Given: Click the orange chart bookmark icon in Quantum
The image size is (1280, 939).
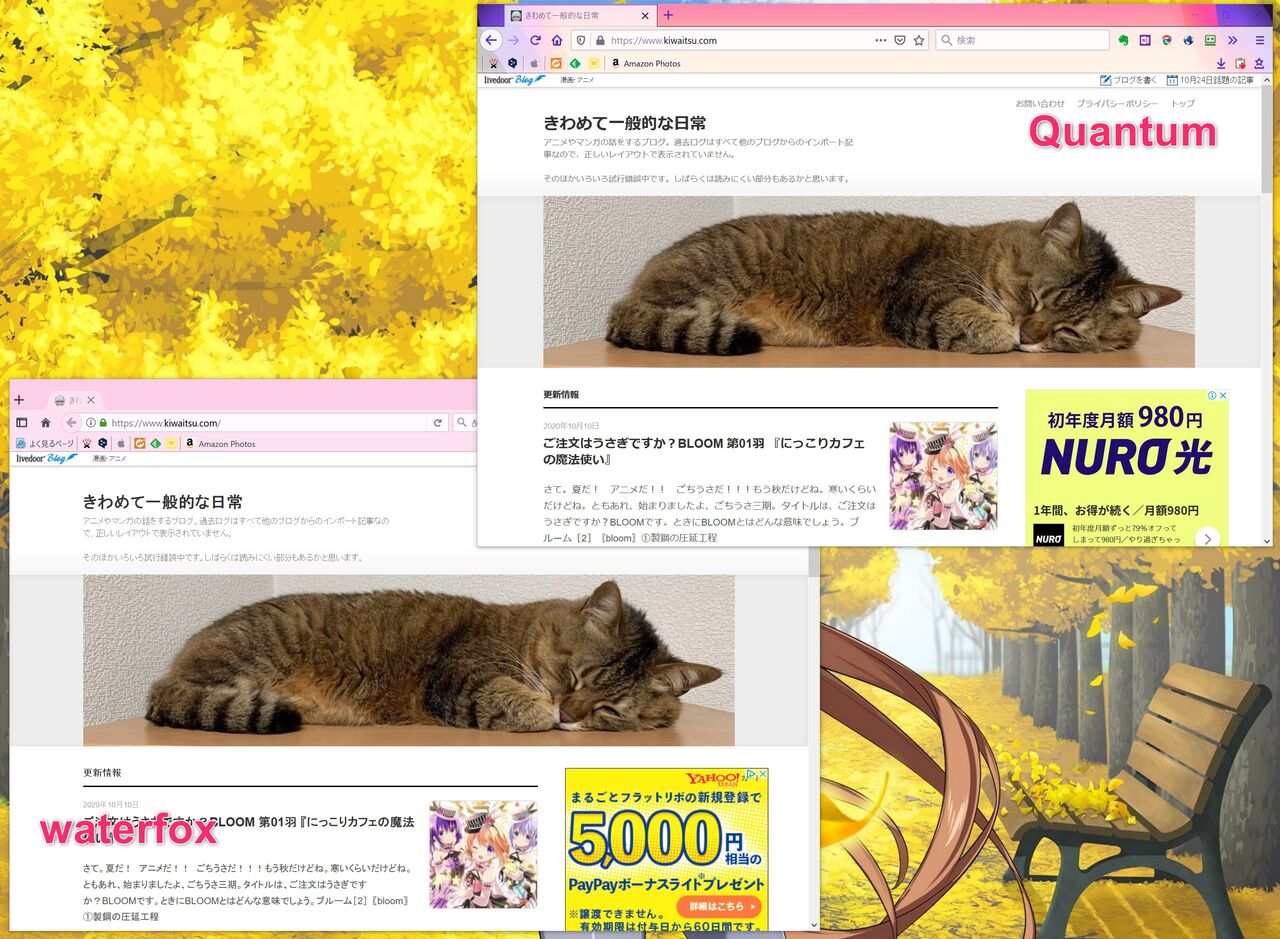Looking at the screenshot, I should [556, 63].
